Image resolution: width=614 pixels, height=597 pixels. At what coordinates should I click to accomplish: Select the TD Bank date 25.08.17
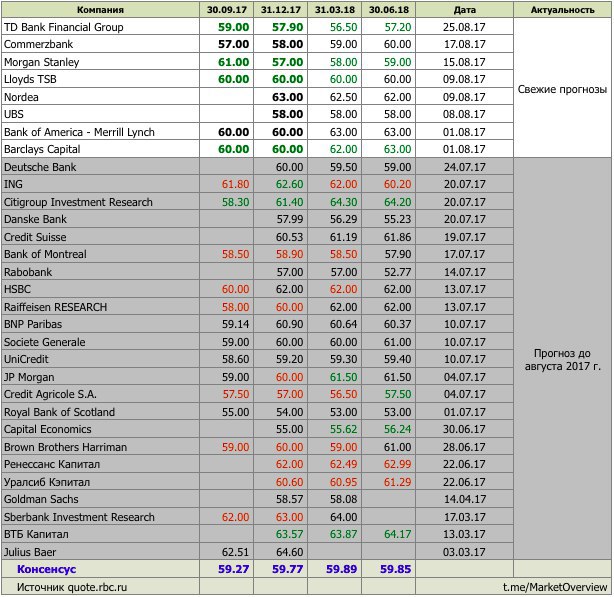coord(464,27)
